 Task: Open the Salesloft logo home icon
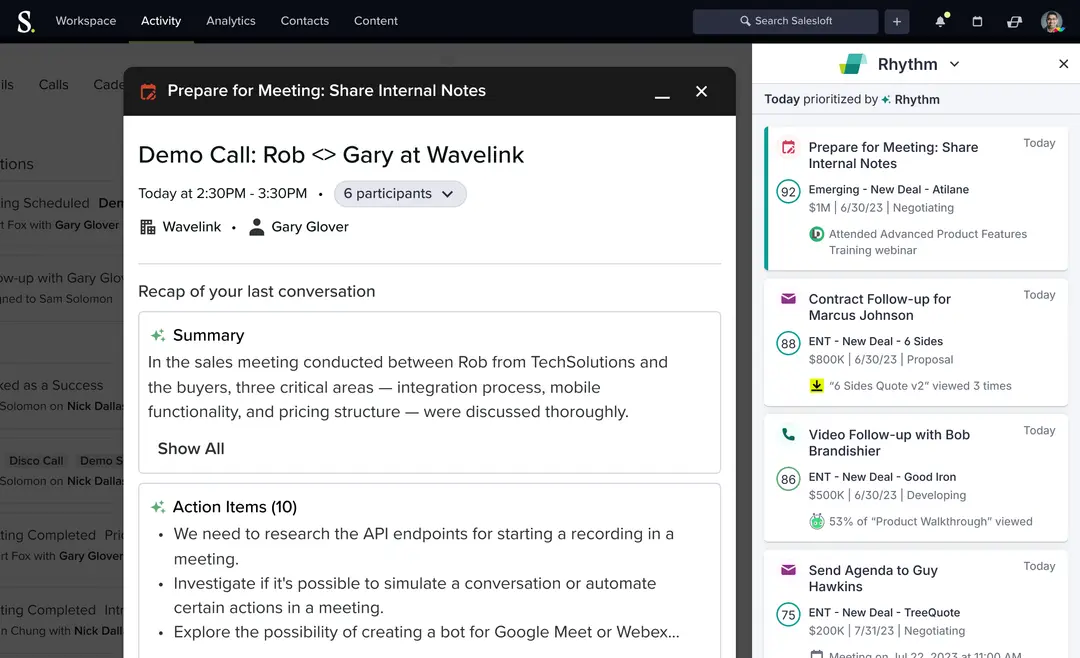(25, 21)
